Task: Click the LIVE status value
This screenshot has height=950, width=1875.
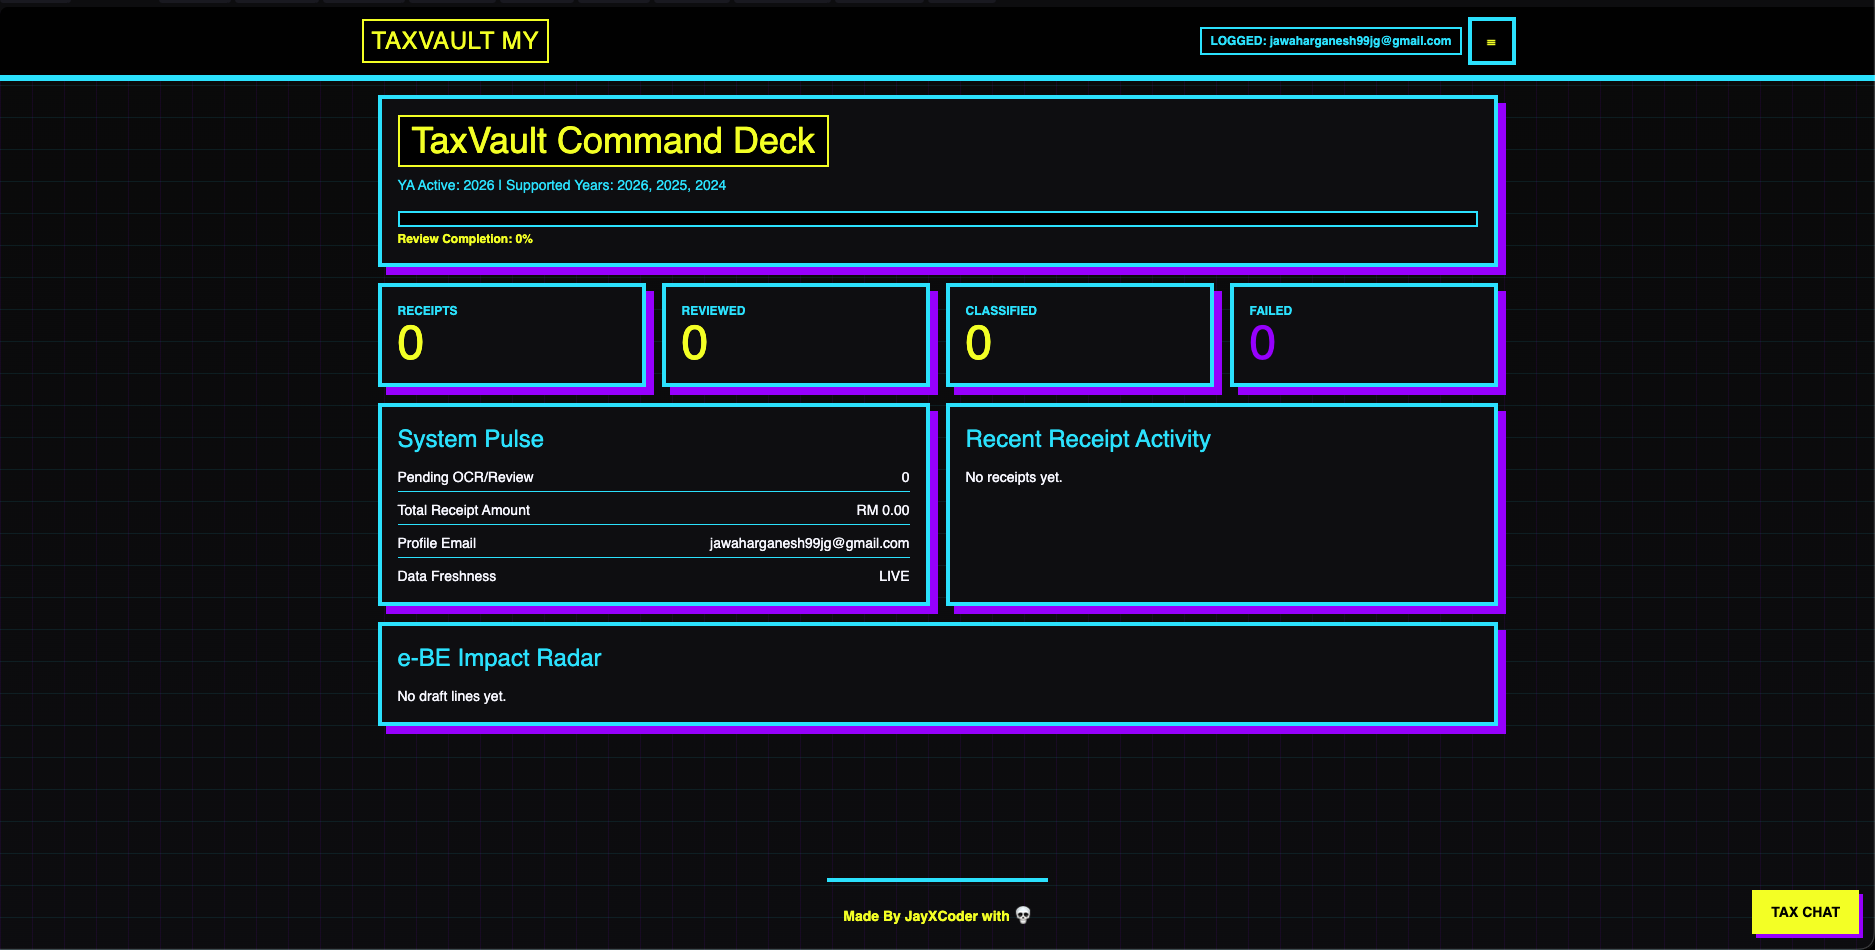Action: point(894,576)
